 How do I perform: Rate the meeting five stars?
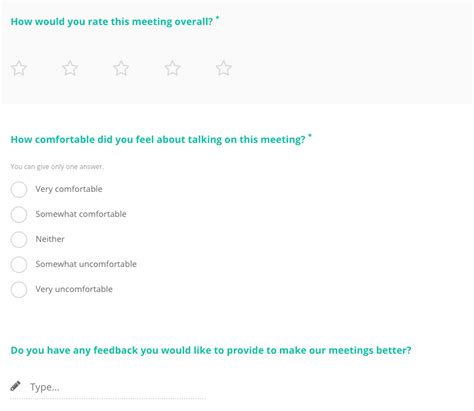tap(224, 68)
